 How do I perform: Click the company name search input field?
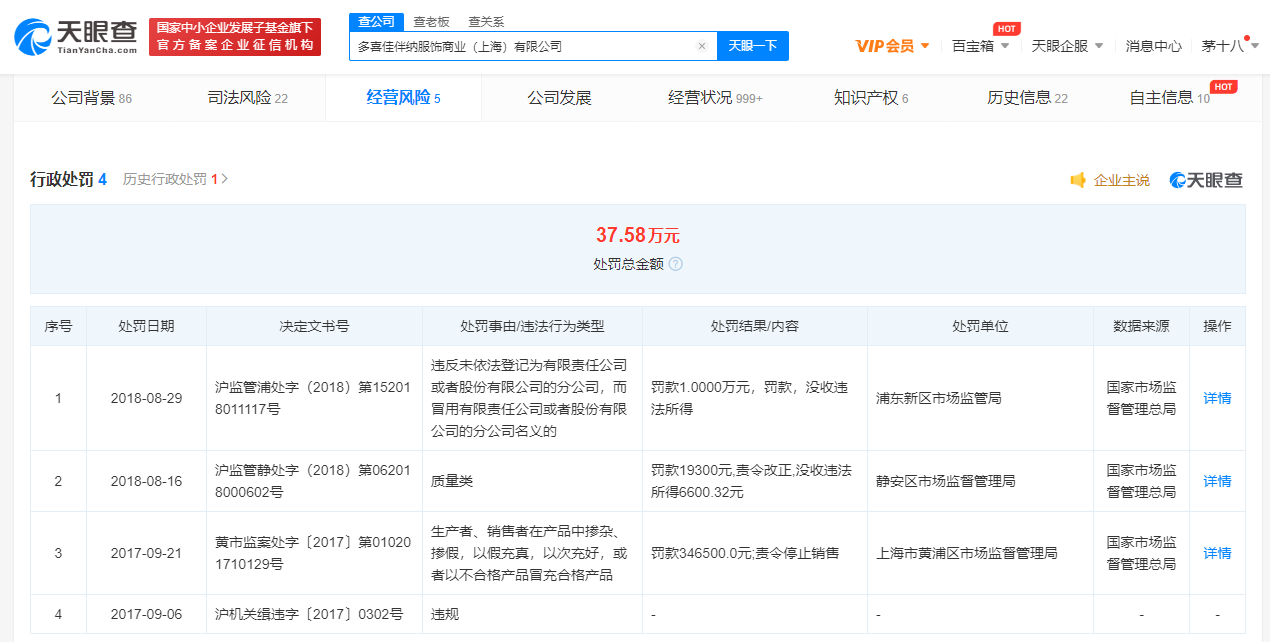coord(520,46)
